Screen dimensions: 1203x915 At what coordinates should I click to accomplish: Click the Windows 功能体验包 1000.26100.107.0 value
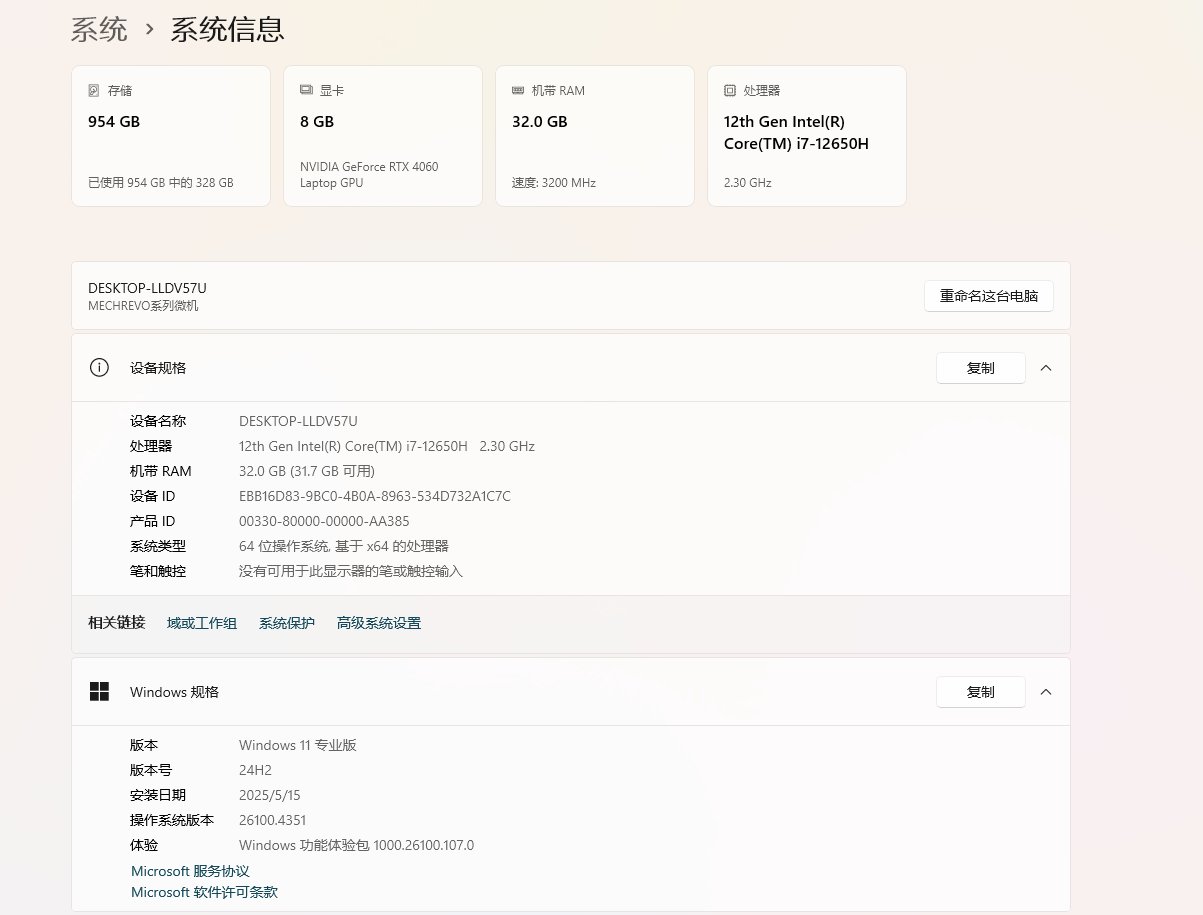tap(356, 845)
